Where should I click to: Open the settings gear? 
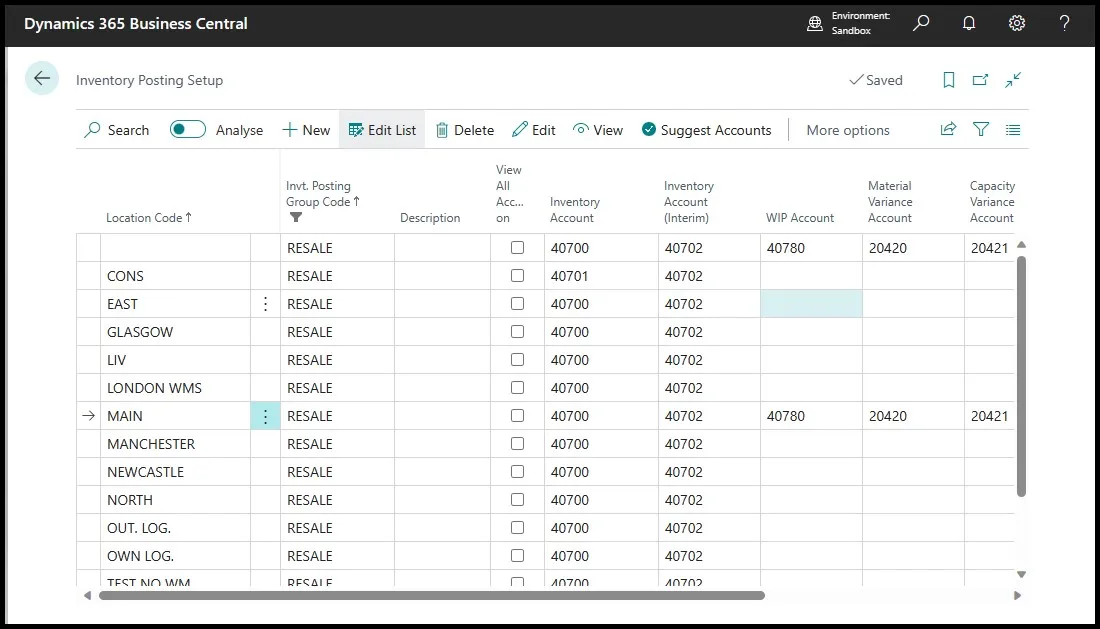[x=1017, y=23]
